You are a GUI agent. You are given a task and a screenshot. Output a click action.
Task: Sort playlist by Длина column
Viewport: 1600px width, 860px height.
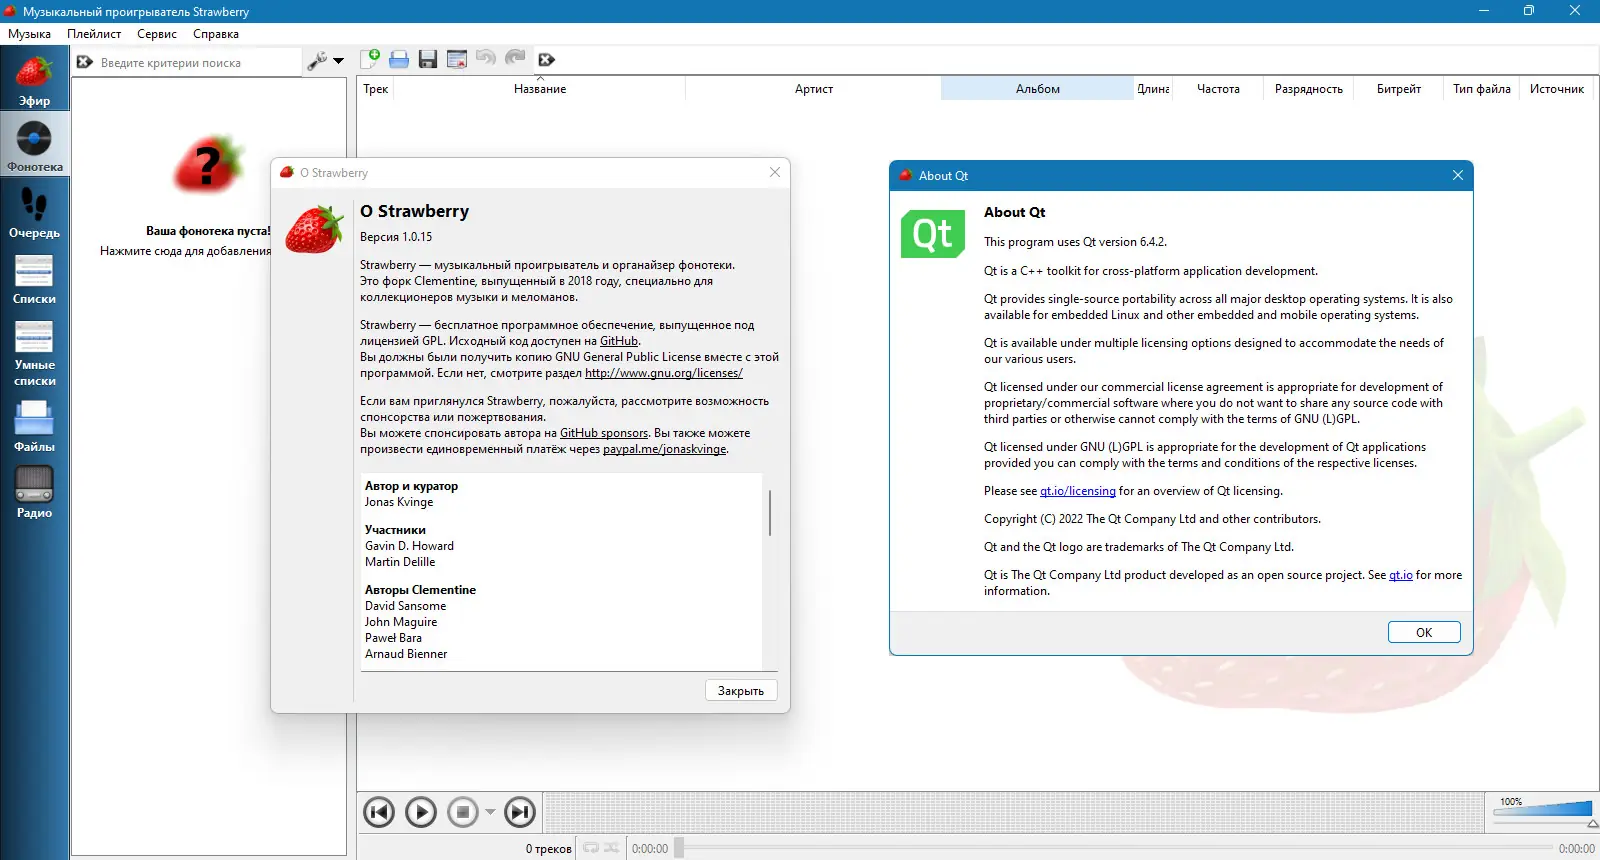[1153, 89]
